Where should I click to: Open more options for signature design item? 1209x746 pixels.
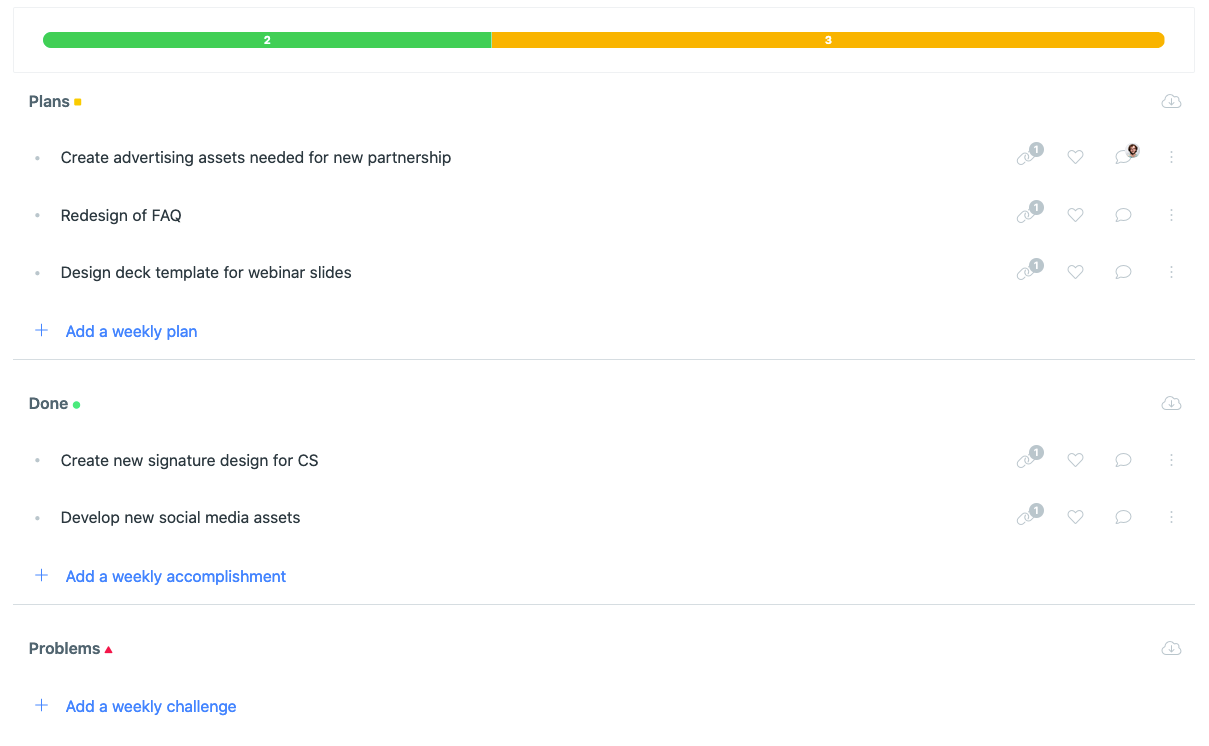(x=1171, y=460)
